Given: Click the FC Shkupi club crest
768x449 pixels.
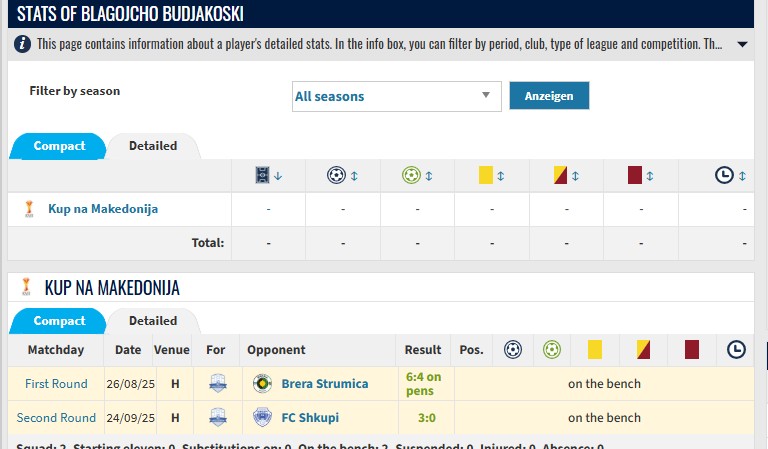Looking at the screenshot, I should pyautogui.click(x=262, y=418).
